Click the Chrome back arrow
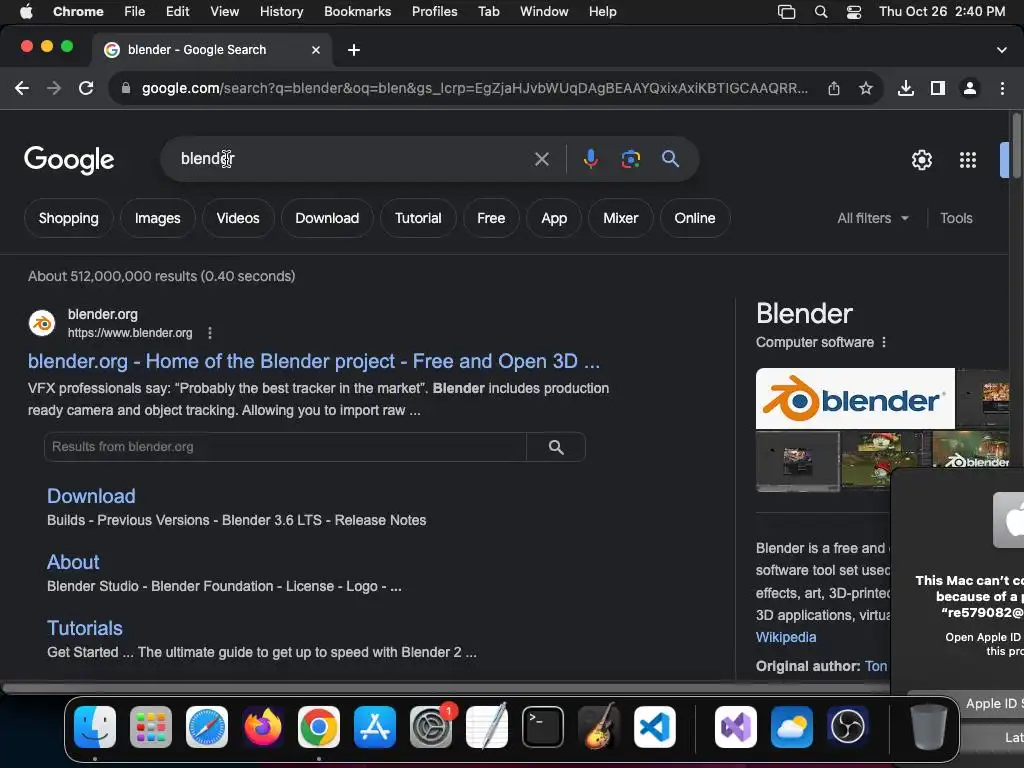 click(22, 88)
